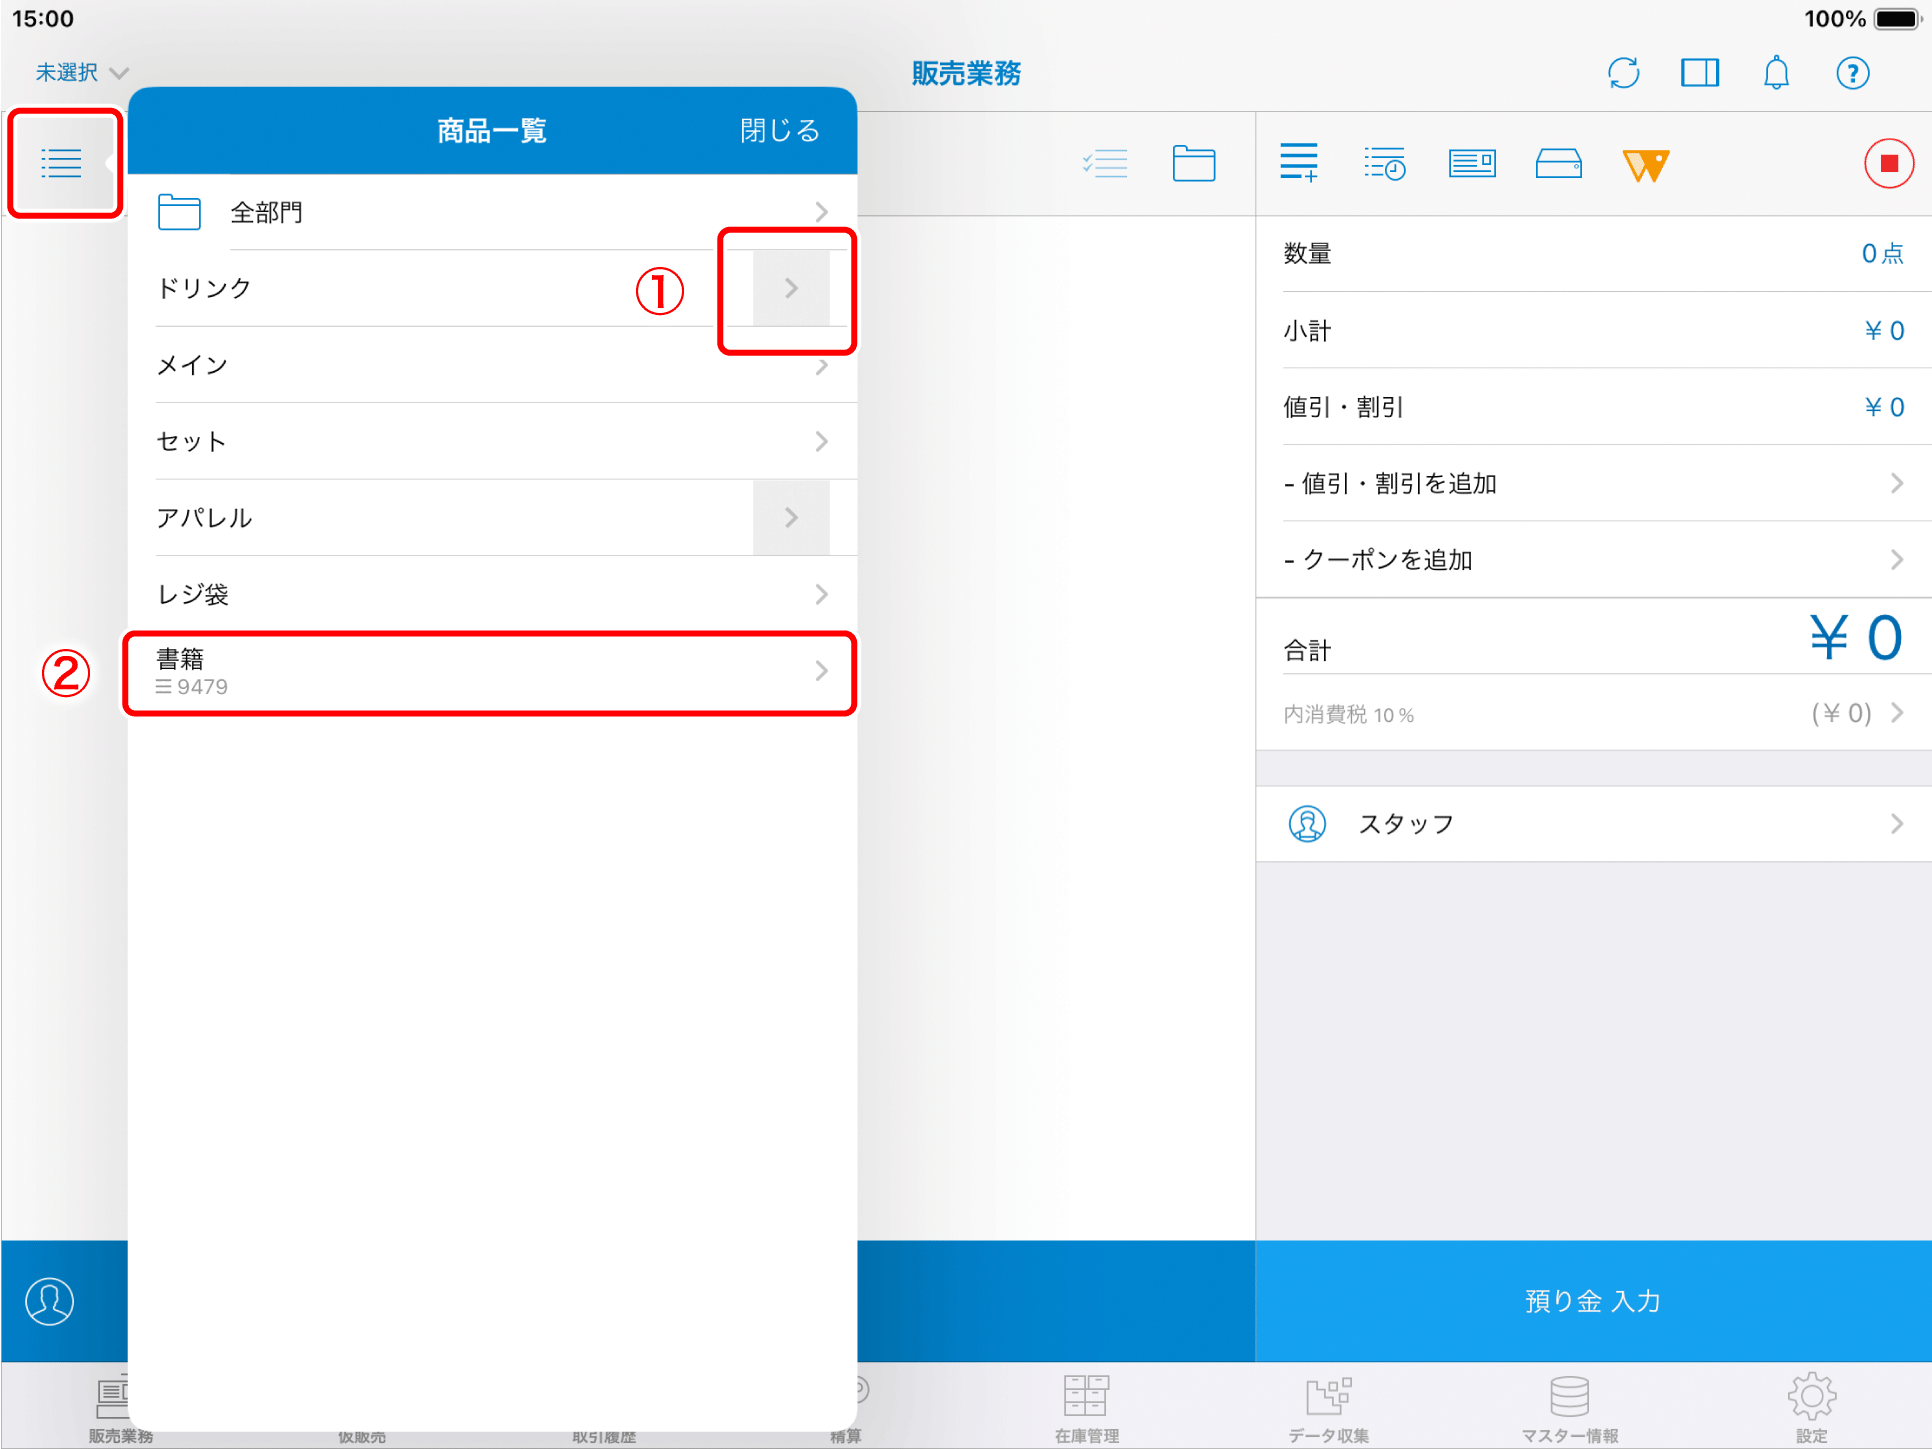Click the refresh sync icon
The image size is (1932, 1449).
1623,73
